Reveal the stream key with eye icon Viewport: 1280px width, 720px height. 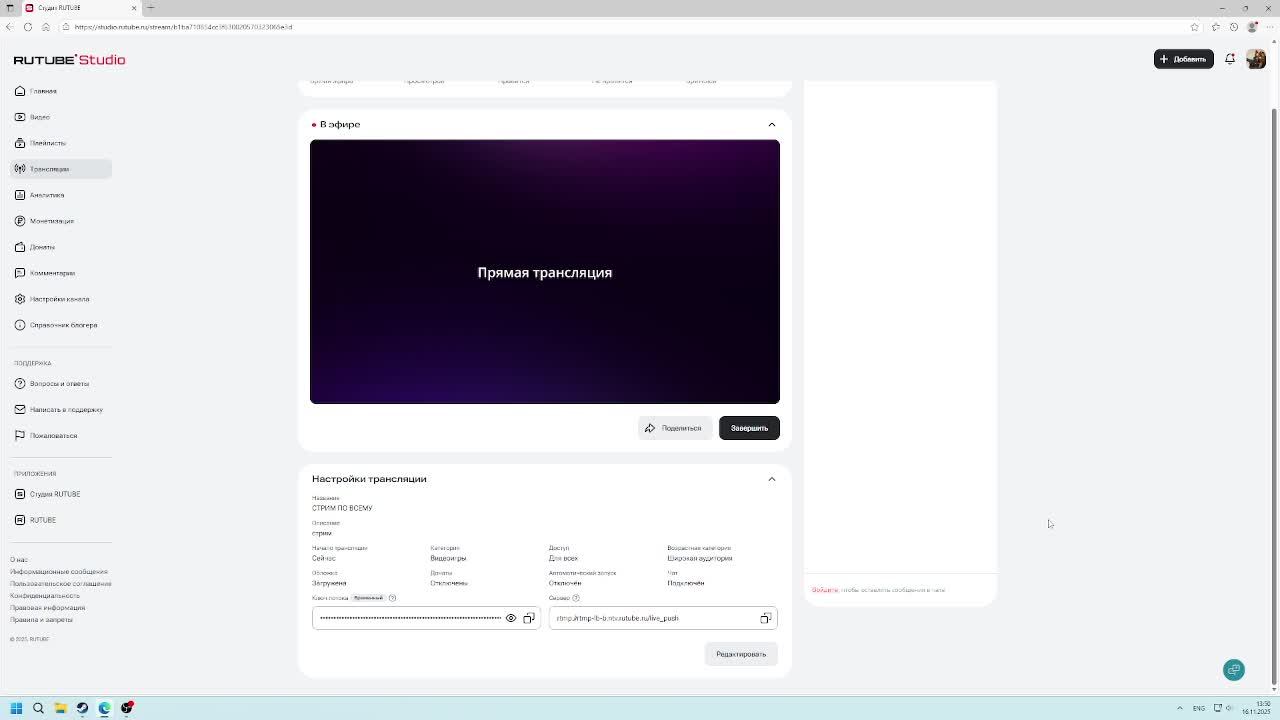(x=511, y=618)
